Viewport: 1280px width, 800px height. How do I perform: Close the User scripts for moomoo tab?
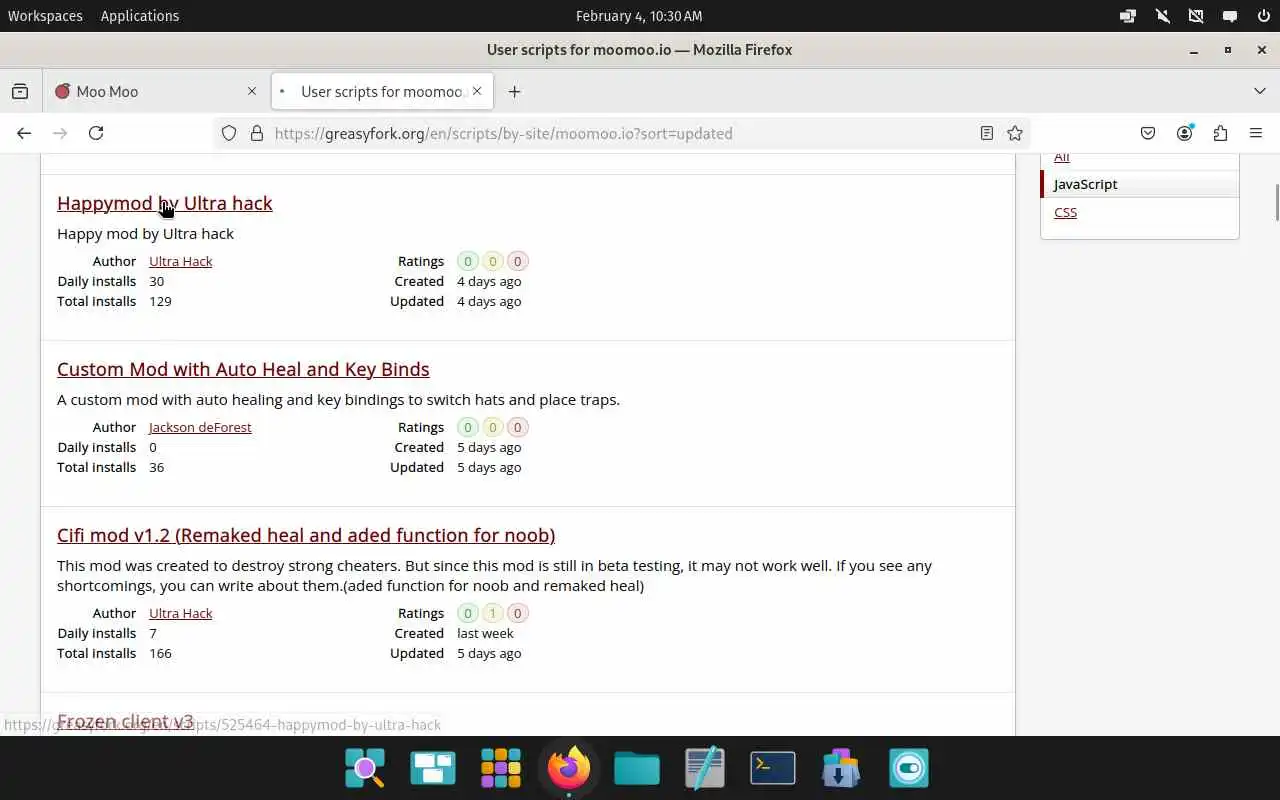[477, 91]
